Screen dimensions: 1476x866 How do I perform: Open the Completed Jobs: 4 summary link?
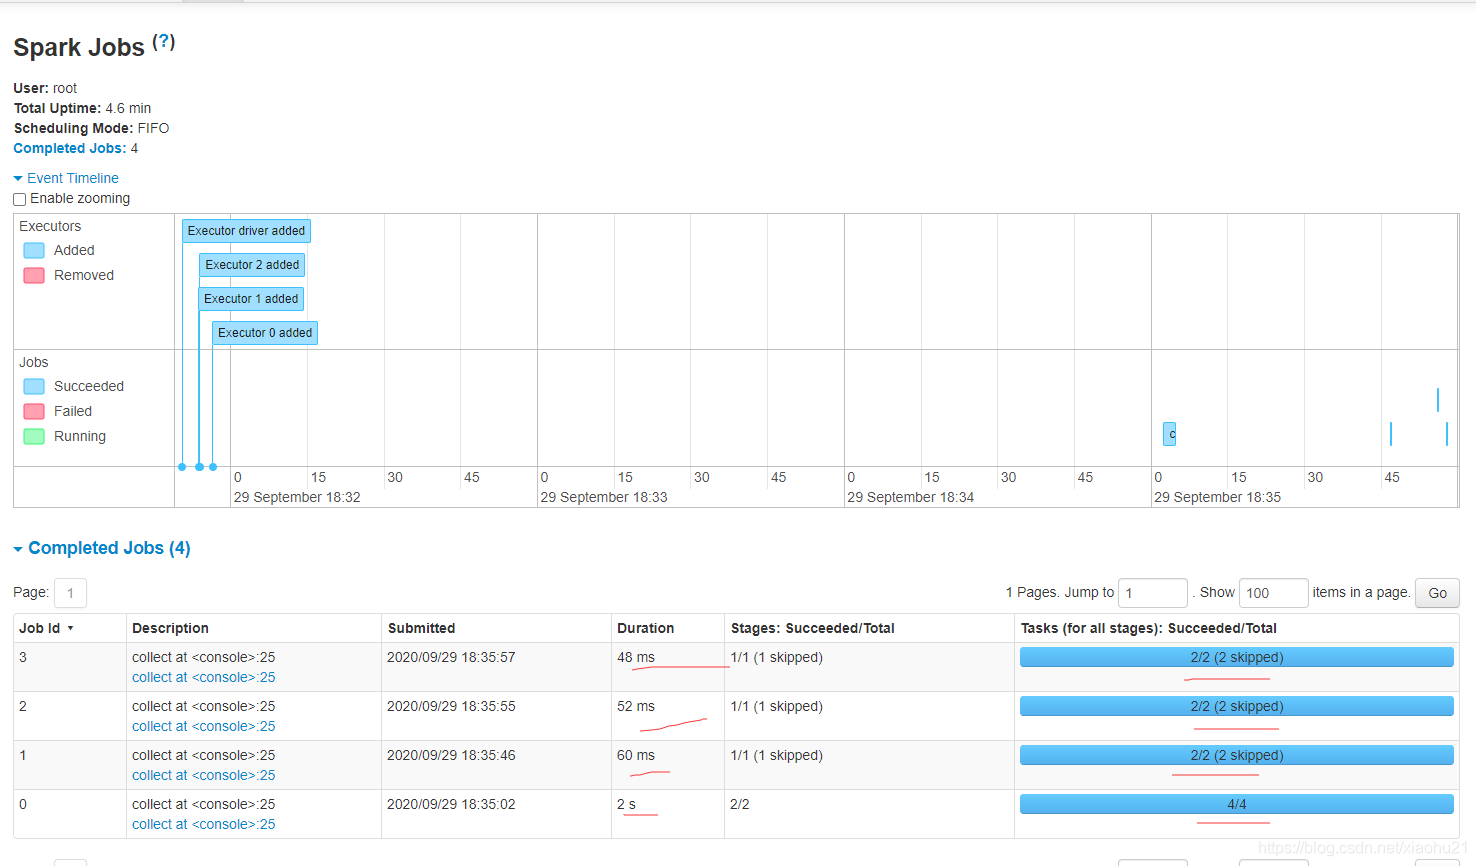click(70, 148)
